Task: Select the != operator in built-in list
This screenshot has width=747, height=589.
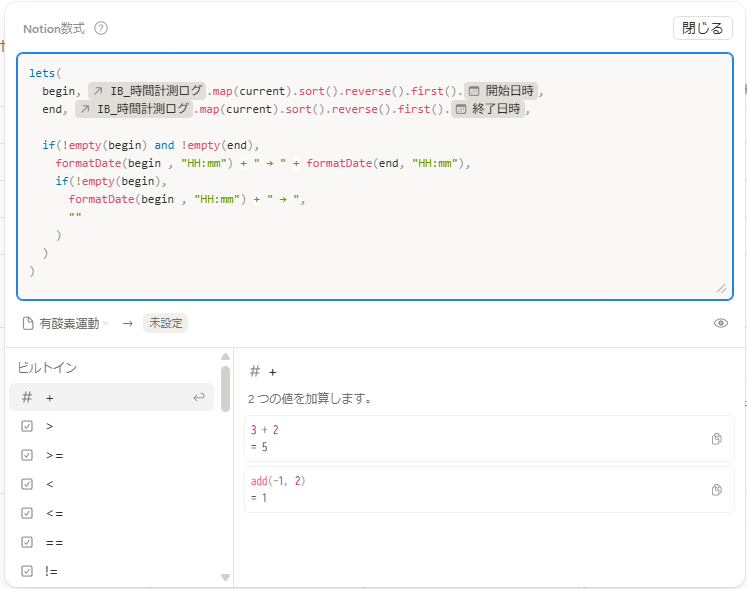Action: pos(111,571)
